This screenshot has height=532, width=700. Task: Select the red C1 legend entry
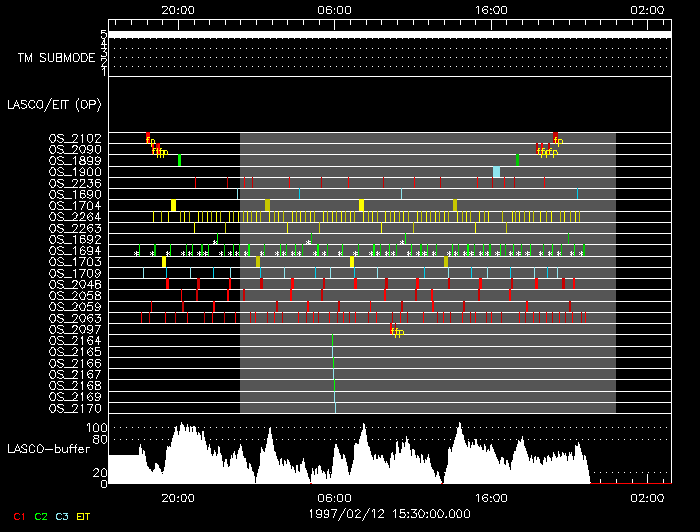[14, 516]
